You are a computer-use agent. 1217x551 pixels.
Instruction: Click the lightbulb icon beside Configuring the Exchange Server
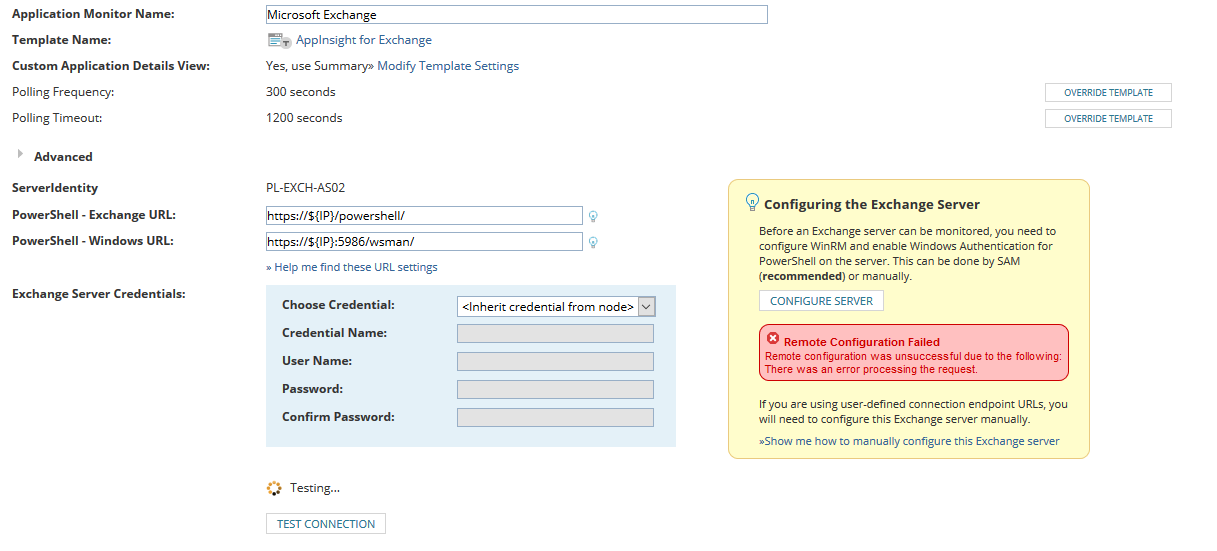click(x=753, y=202)
